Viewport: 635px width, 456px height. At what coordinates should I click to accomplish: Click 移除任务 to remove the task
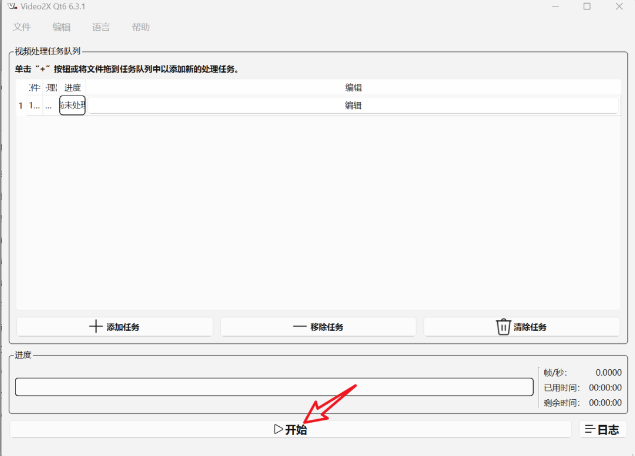pos(318,327)
